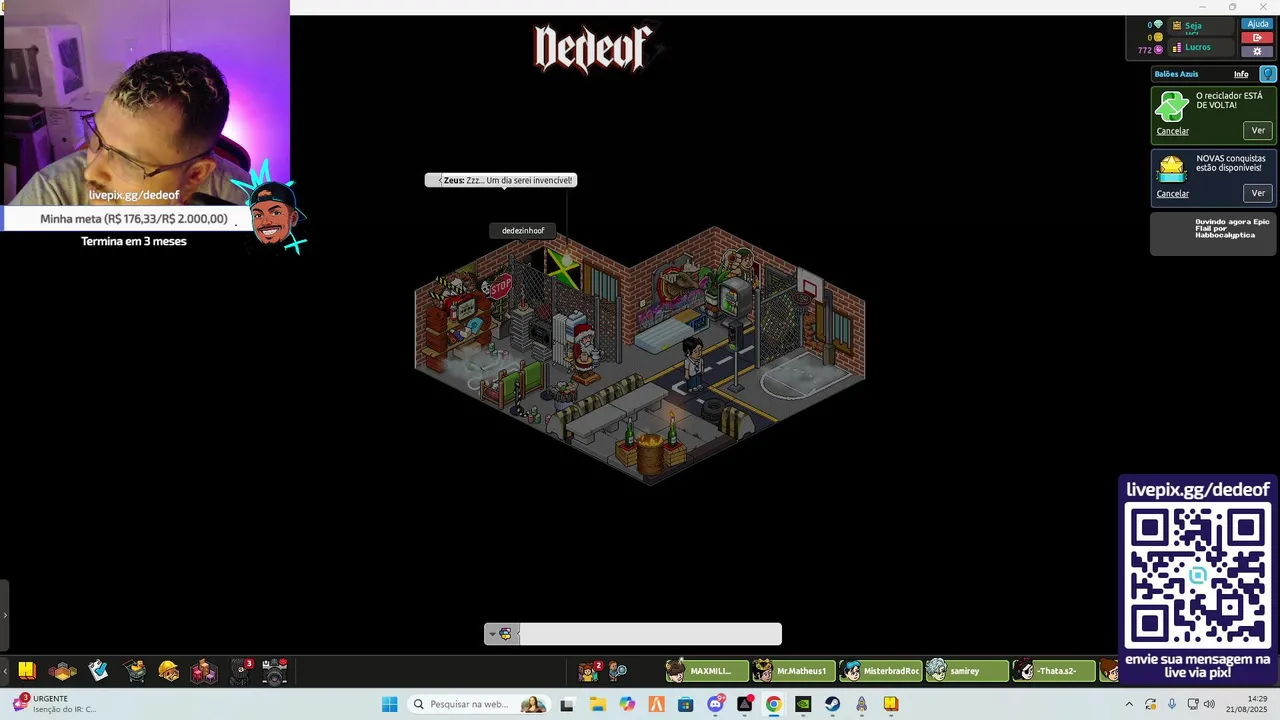Open the shop cart catalog icon
Screen dimensions: 1280x720
(135, 671)
